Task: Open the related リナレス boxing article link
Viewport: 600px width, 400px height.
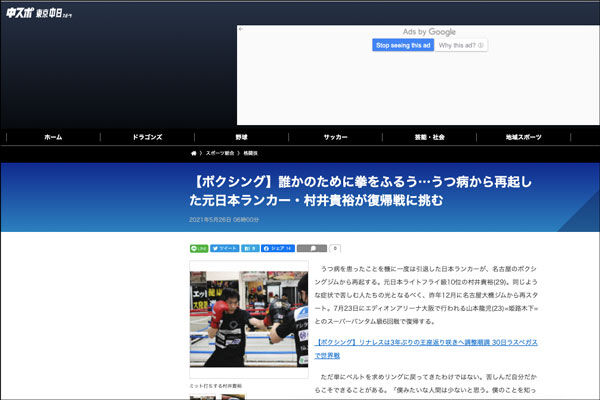Action: point(426,349)
